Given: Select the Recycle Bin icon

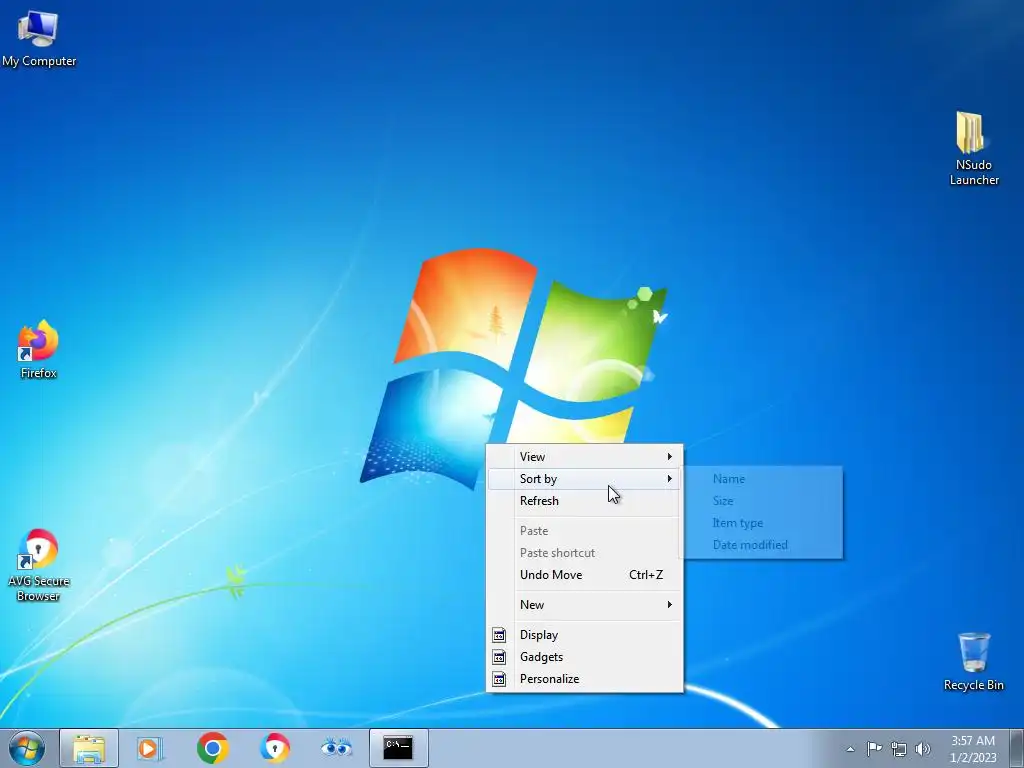Looking at the screenshot, I should pos(973,661).
